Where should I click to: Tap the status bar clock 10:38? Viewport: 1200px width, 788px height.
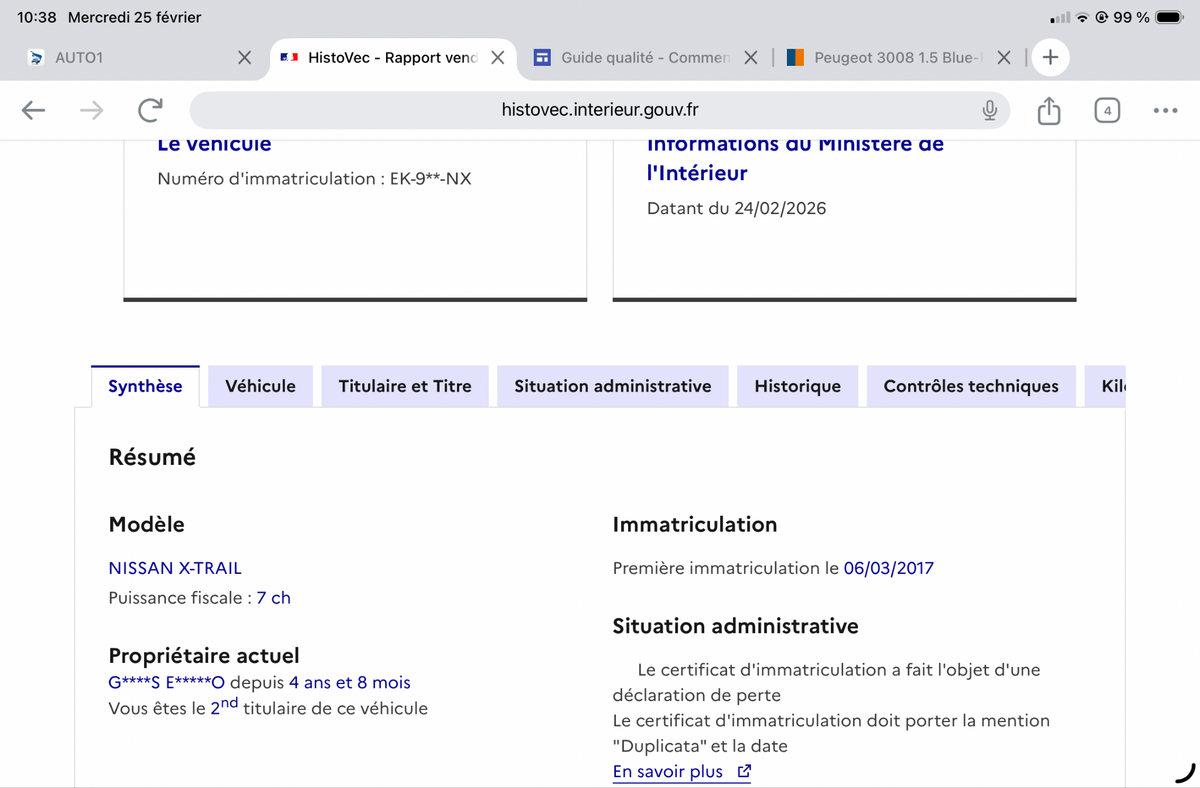coord(37,17)
